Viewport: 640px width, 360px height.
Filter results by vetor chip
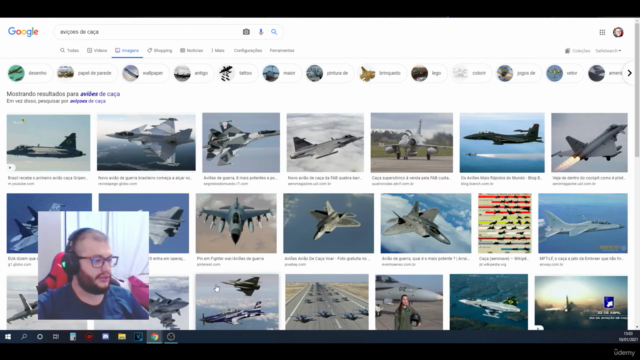tap(564, 73)
